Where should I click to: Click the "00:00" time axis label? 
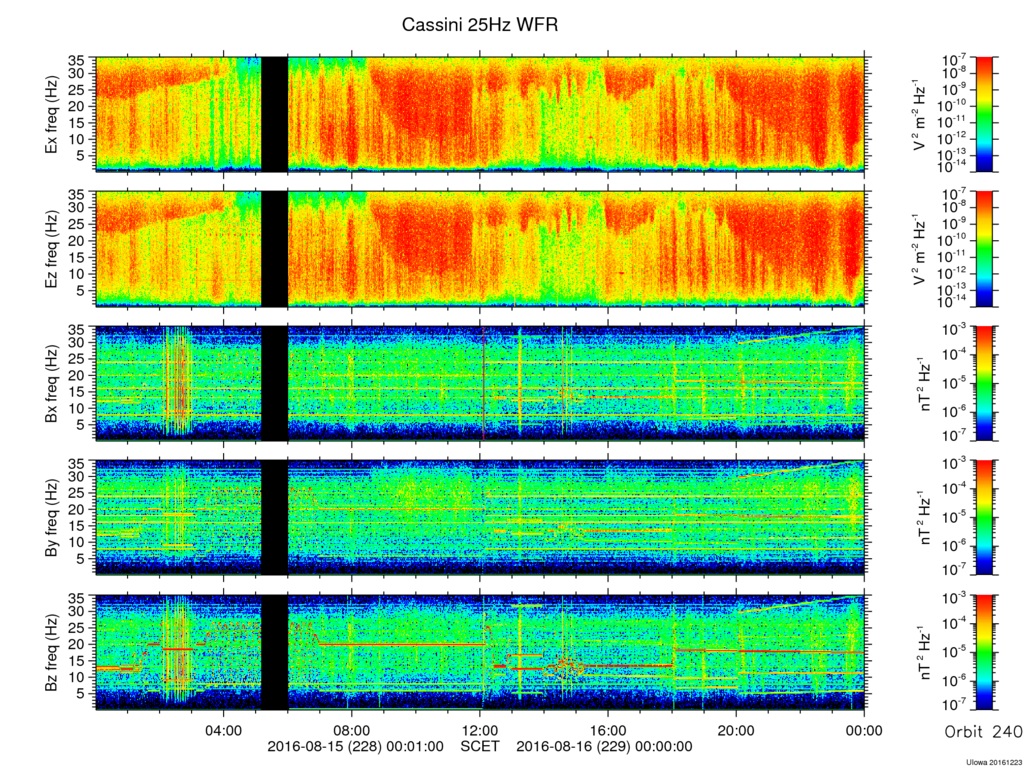[864, 730]
